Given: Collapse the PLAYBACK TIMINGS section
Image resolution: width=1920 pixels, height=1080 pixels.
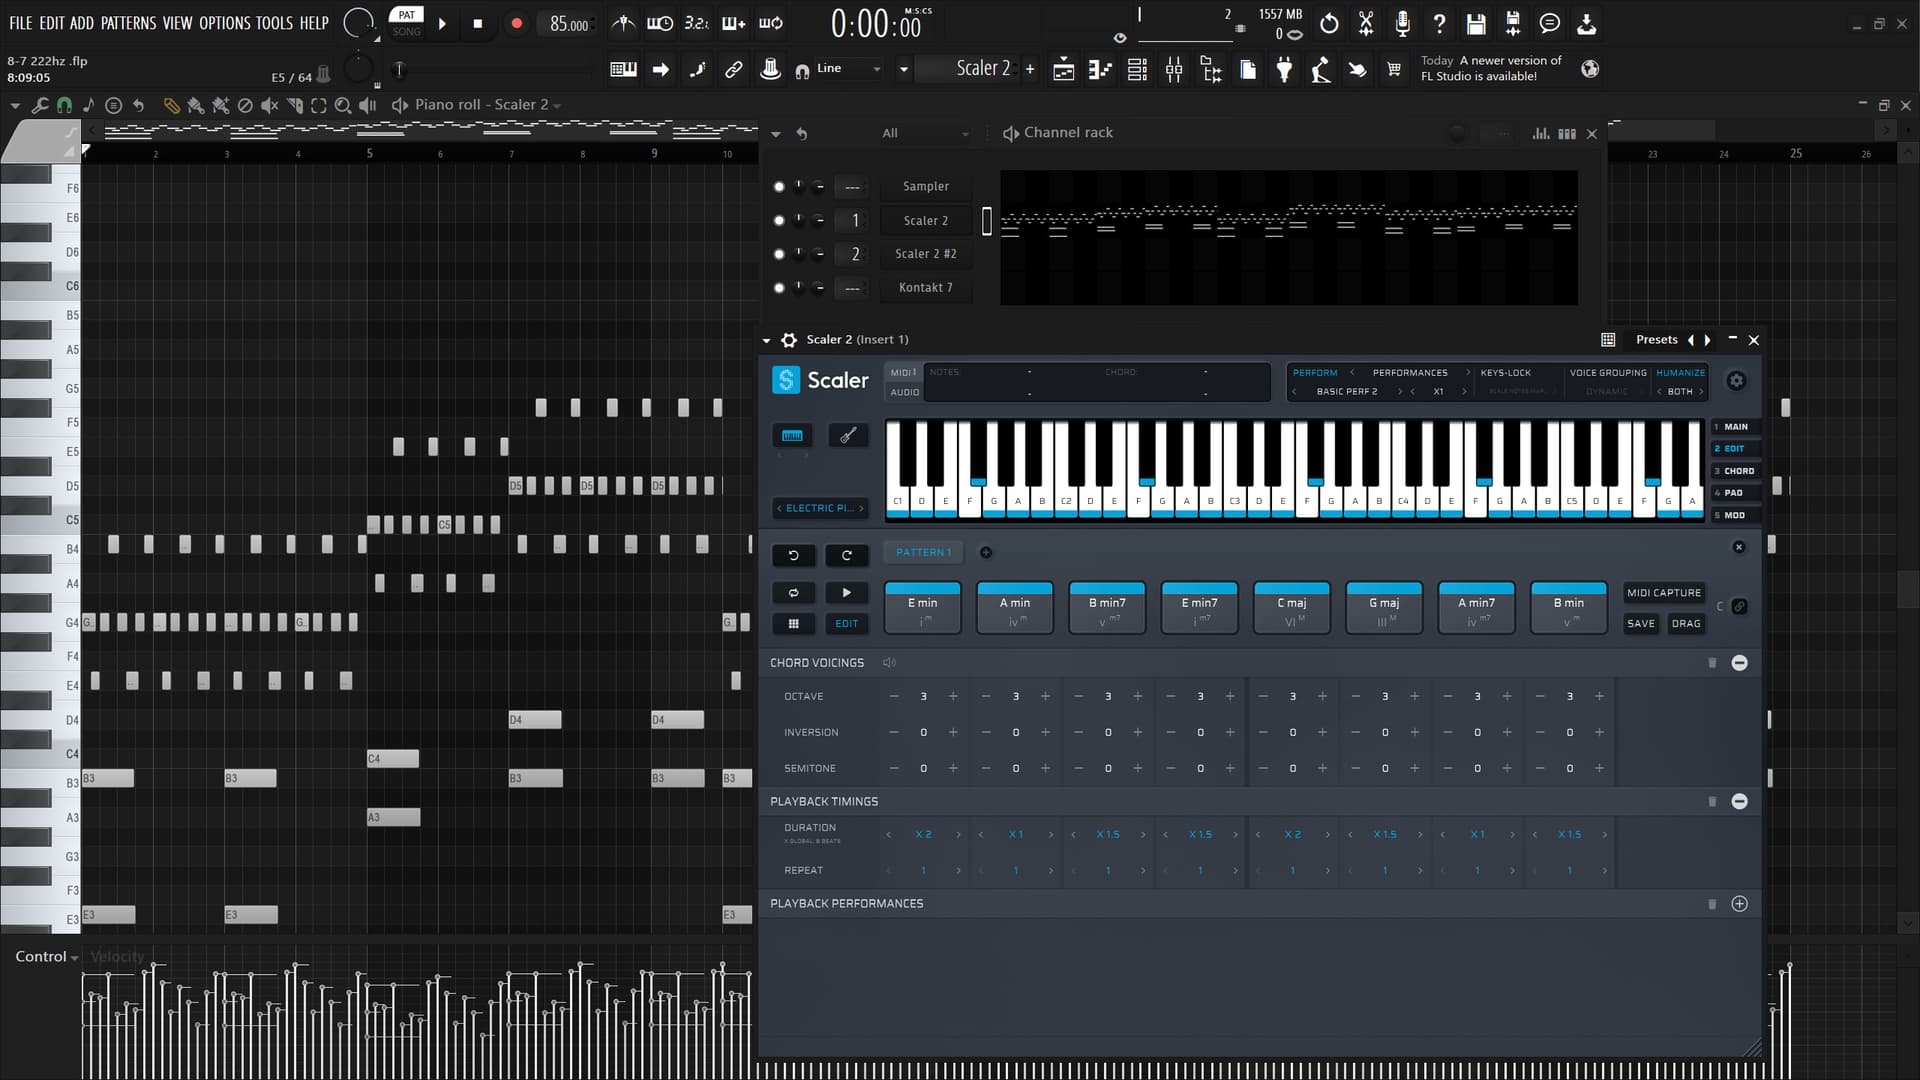Looking at the screenshot, I should [1739, 802].
